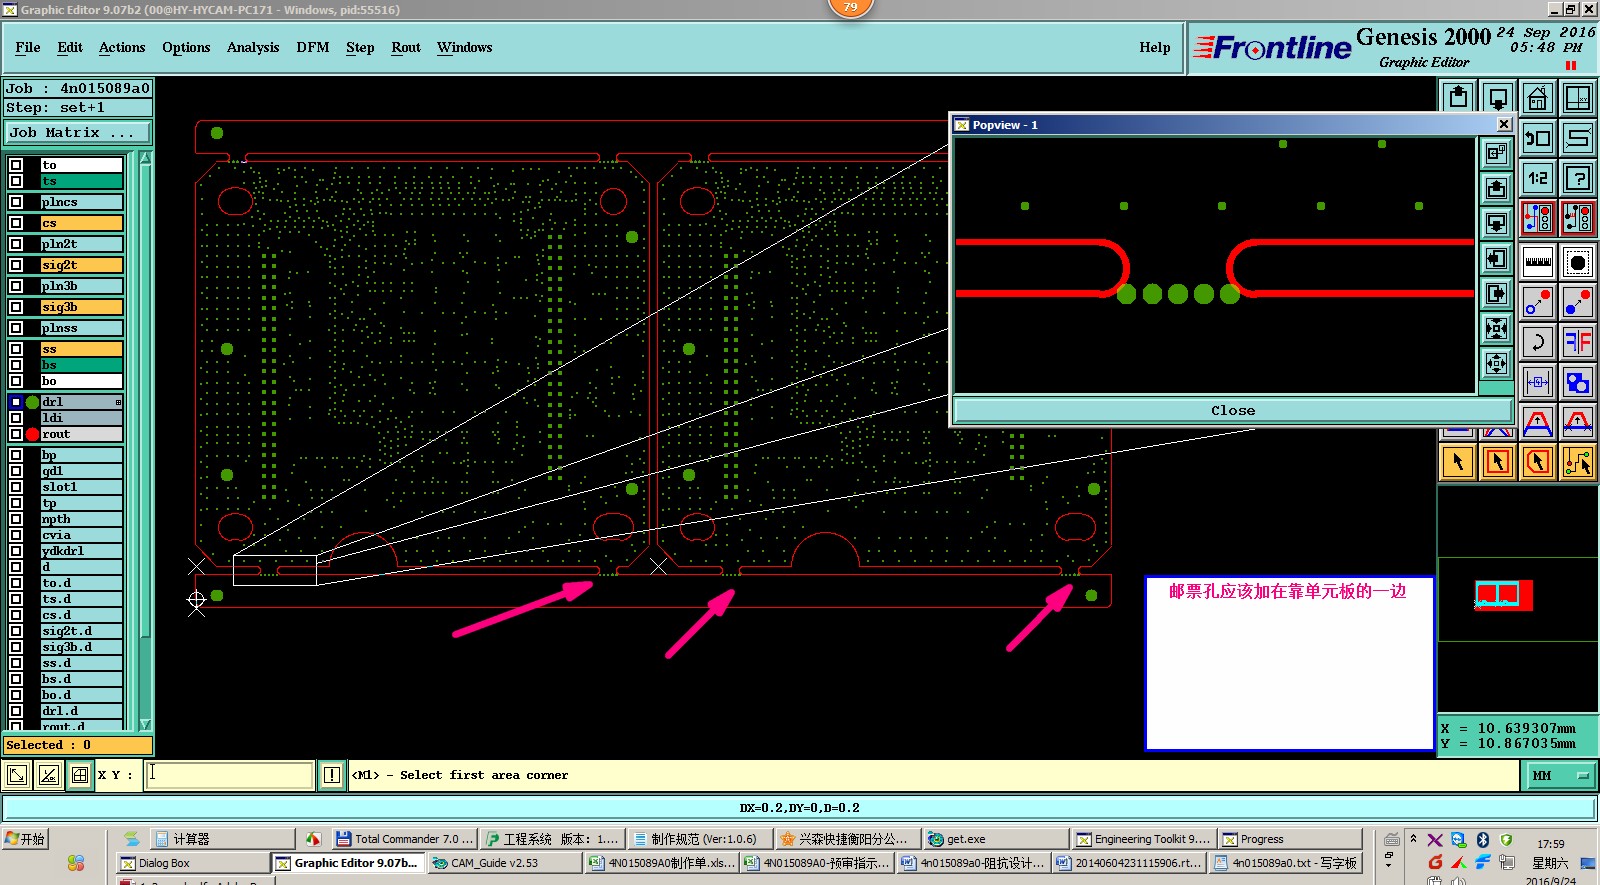Toggle the display checkbox for layer rout
This screenshot has width=1600, height=885.
tap(16, 434)
